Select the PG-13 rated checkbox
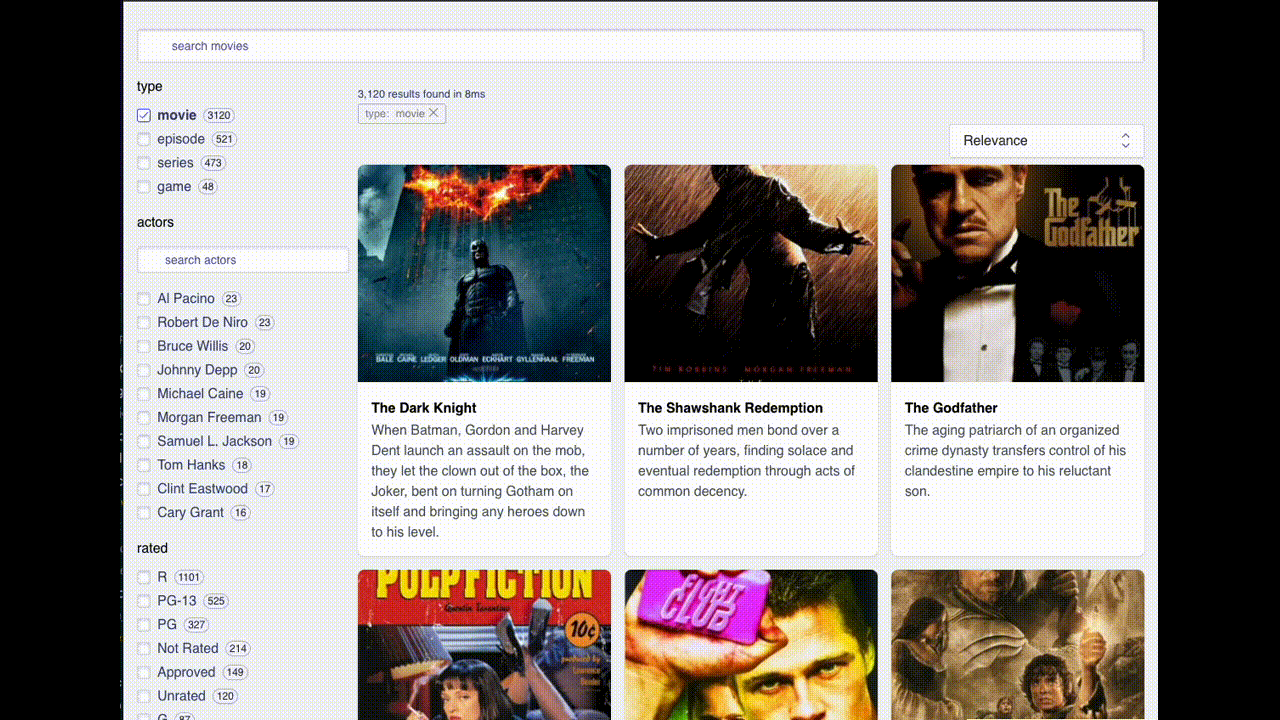This screenshot has height=720, width=1280. tap(144, 601)
